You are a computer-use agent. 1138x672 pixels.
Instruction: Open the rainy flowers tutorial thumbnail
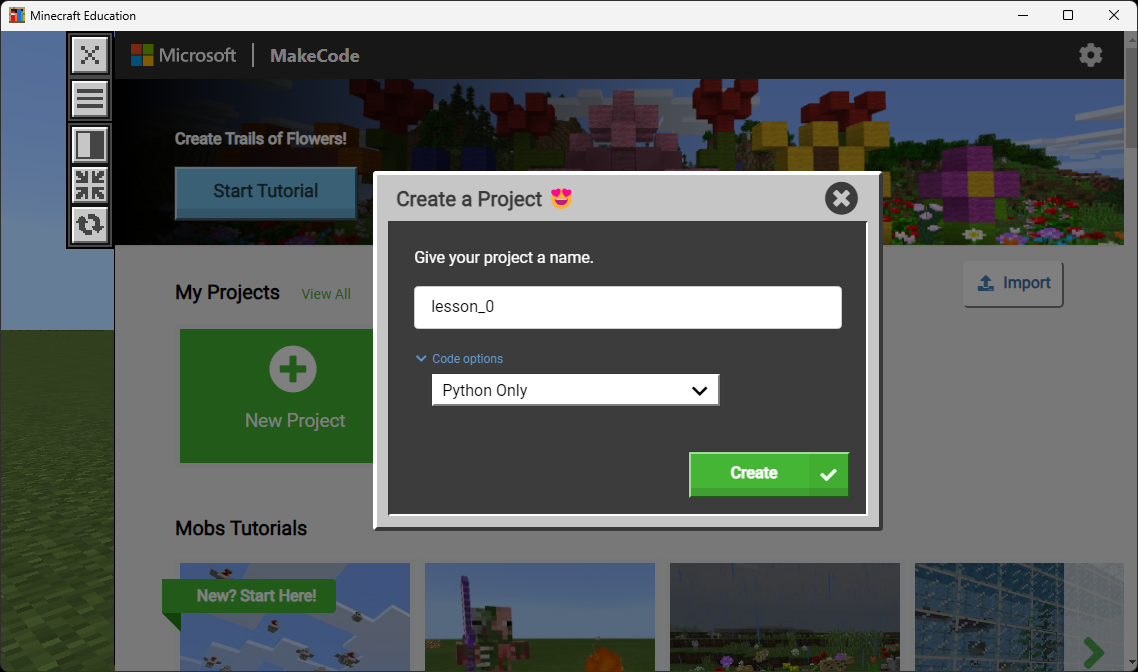(785, 617)
